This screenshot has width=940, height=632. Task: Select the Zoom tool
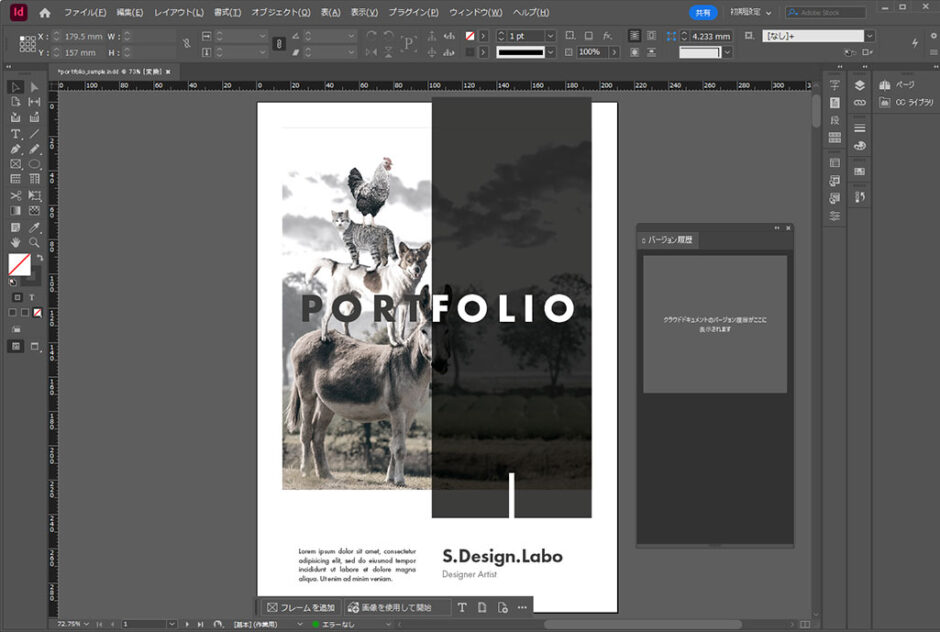click(32, 244)
